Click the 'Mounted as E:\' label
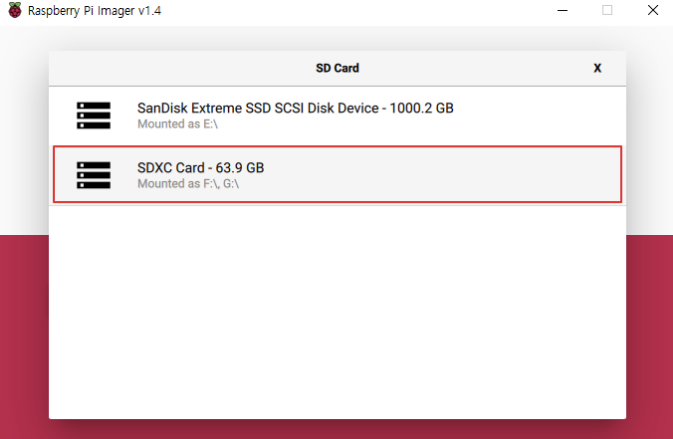This screenshot has width=673, height=439. click(x=178, y=124)
